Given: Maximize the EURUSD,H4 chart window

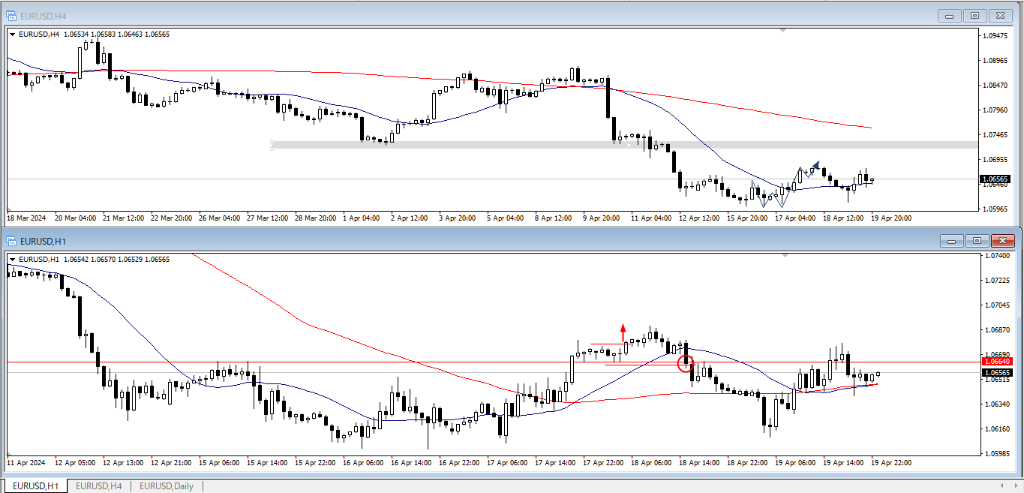Looking at the screenshot, I should click(975, 15).
